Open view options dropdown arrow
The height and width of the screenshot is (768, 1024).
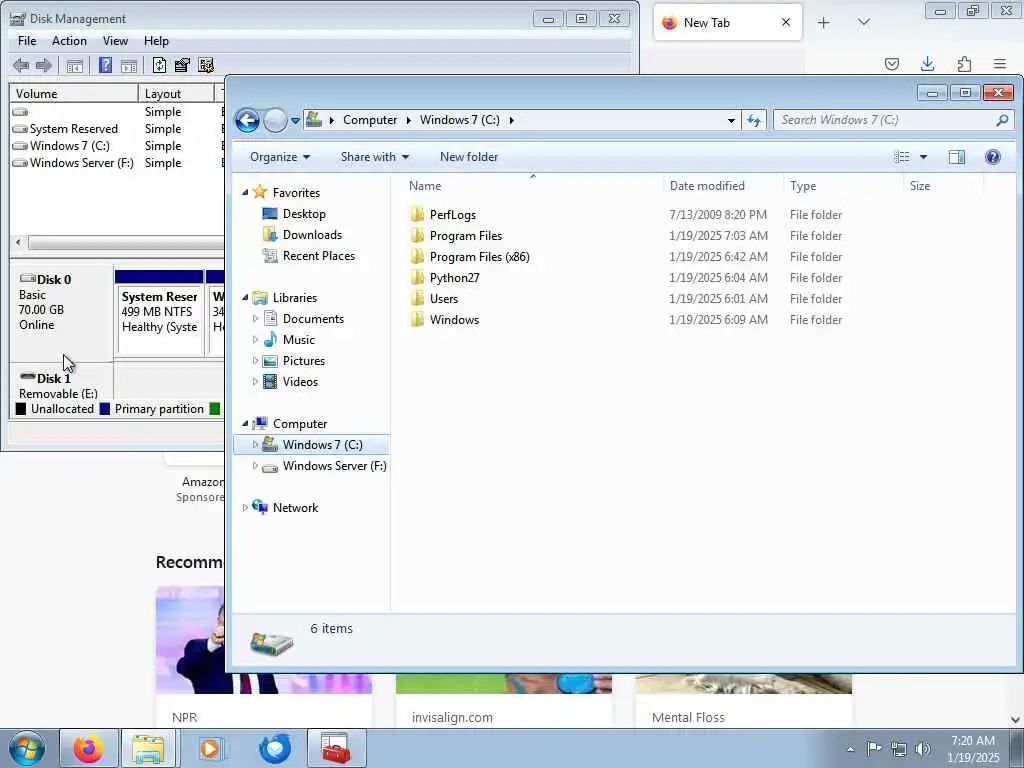923,157
